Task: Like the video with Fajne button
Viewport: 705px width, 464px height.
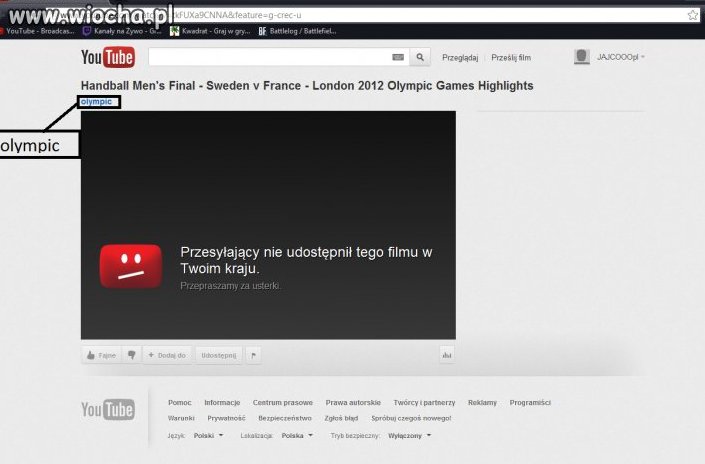Action: click(x=102, y=355)
